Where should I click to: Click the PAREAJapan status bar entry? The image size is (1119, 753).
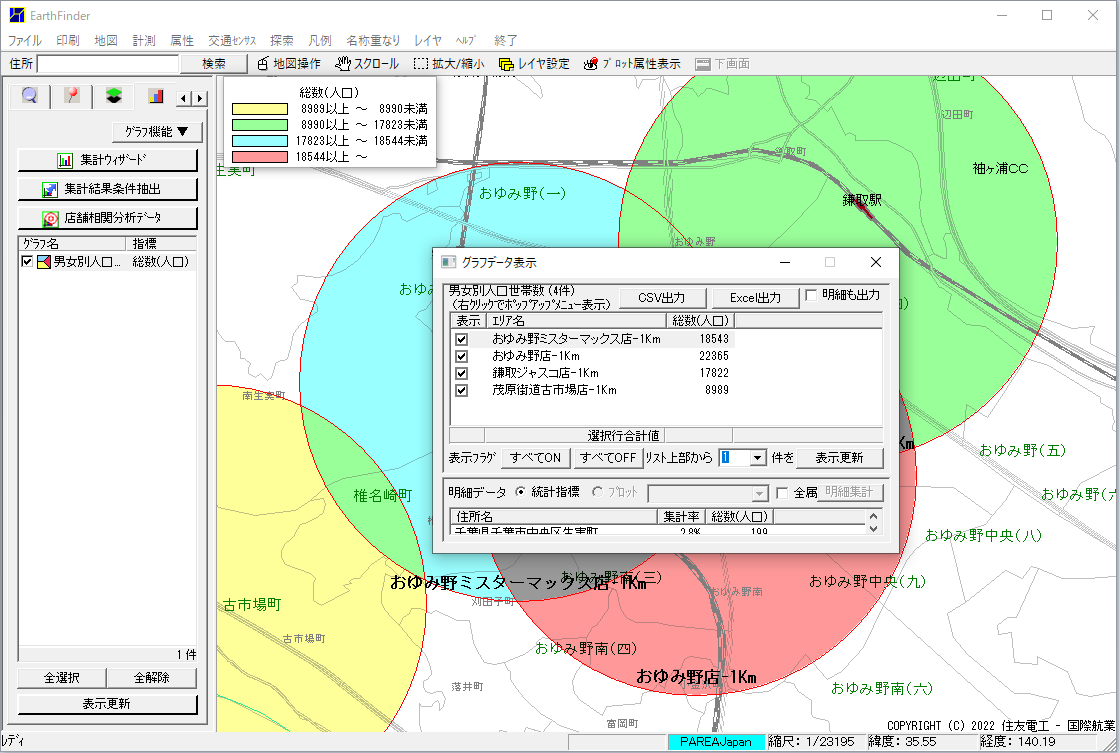coord(716,742)
